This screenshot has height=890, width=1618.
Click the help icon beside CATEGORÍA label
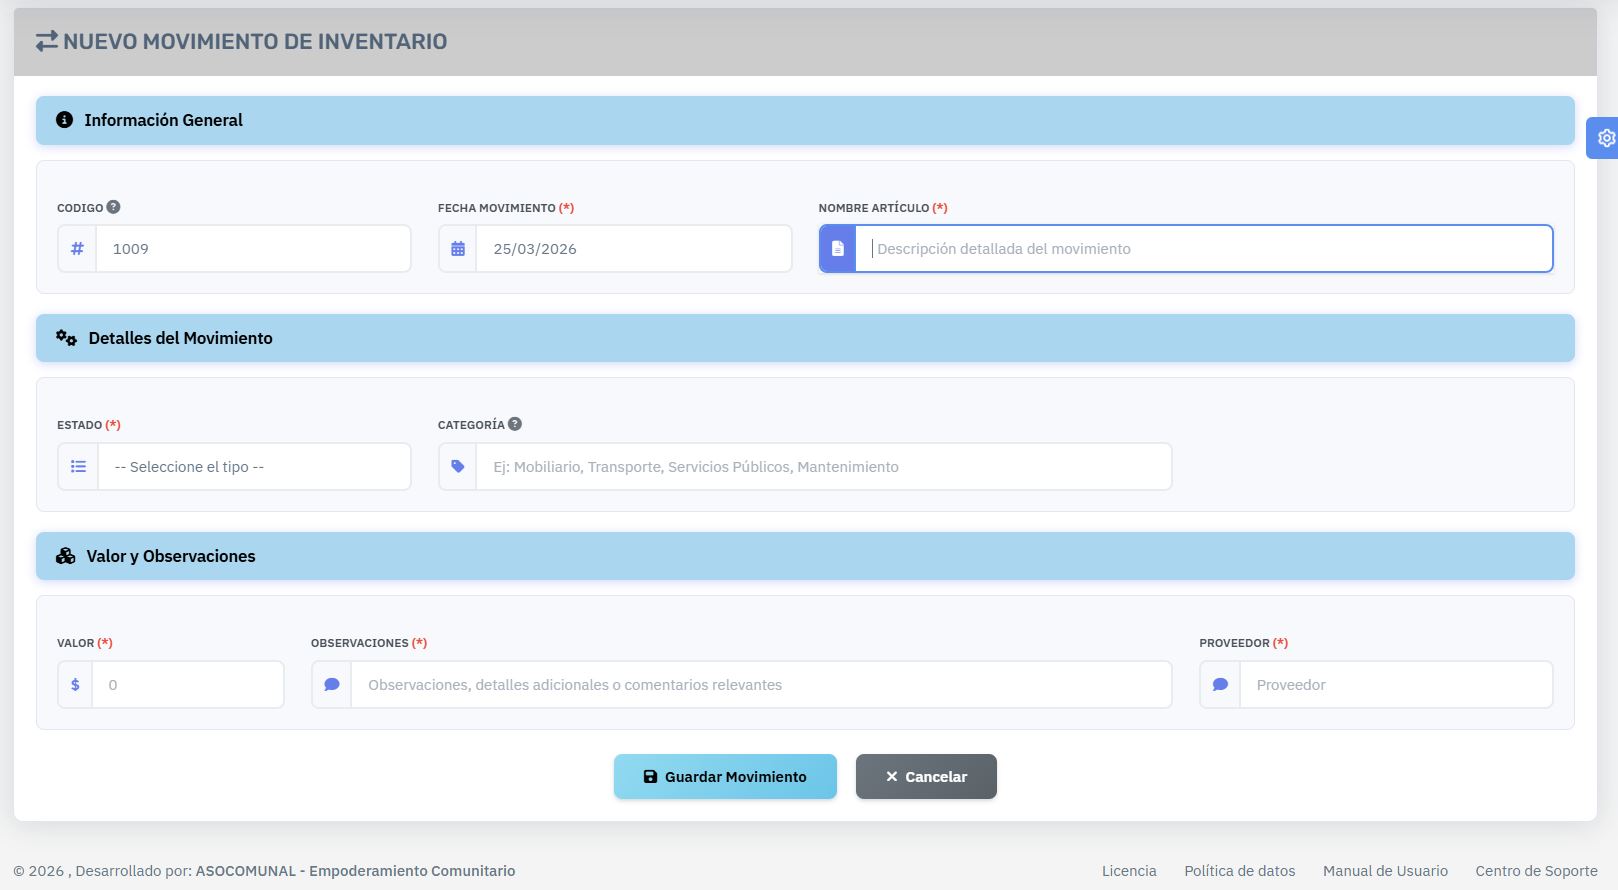pyautogui.click(x=514, y=424)
